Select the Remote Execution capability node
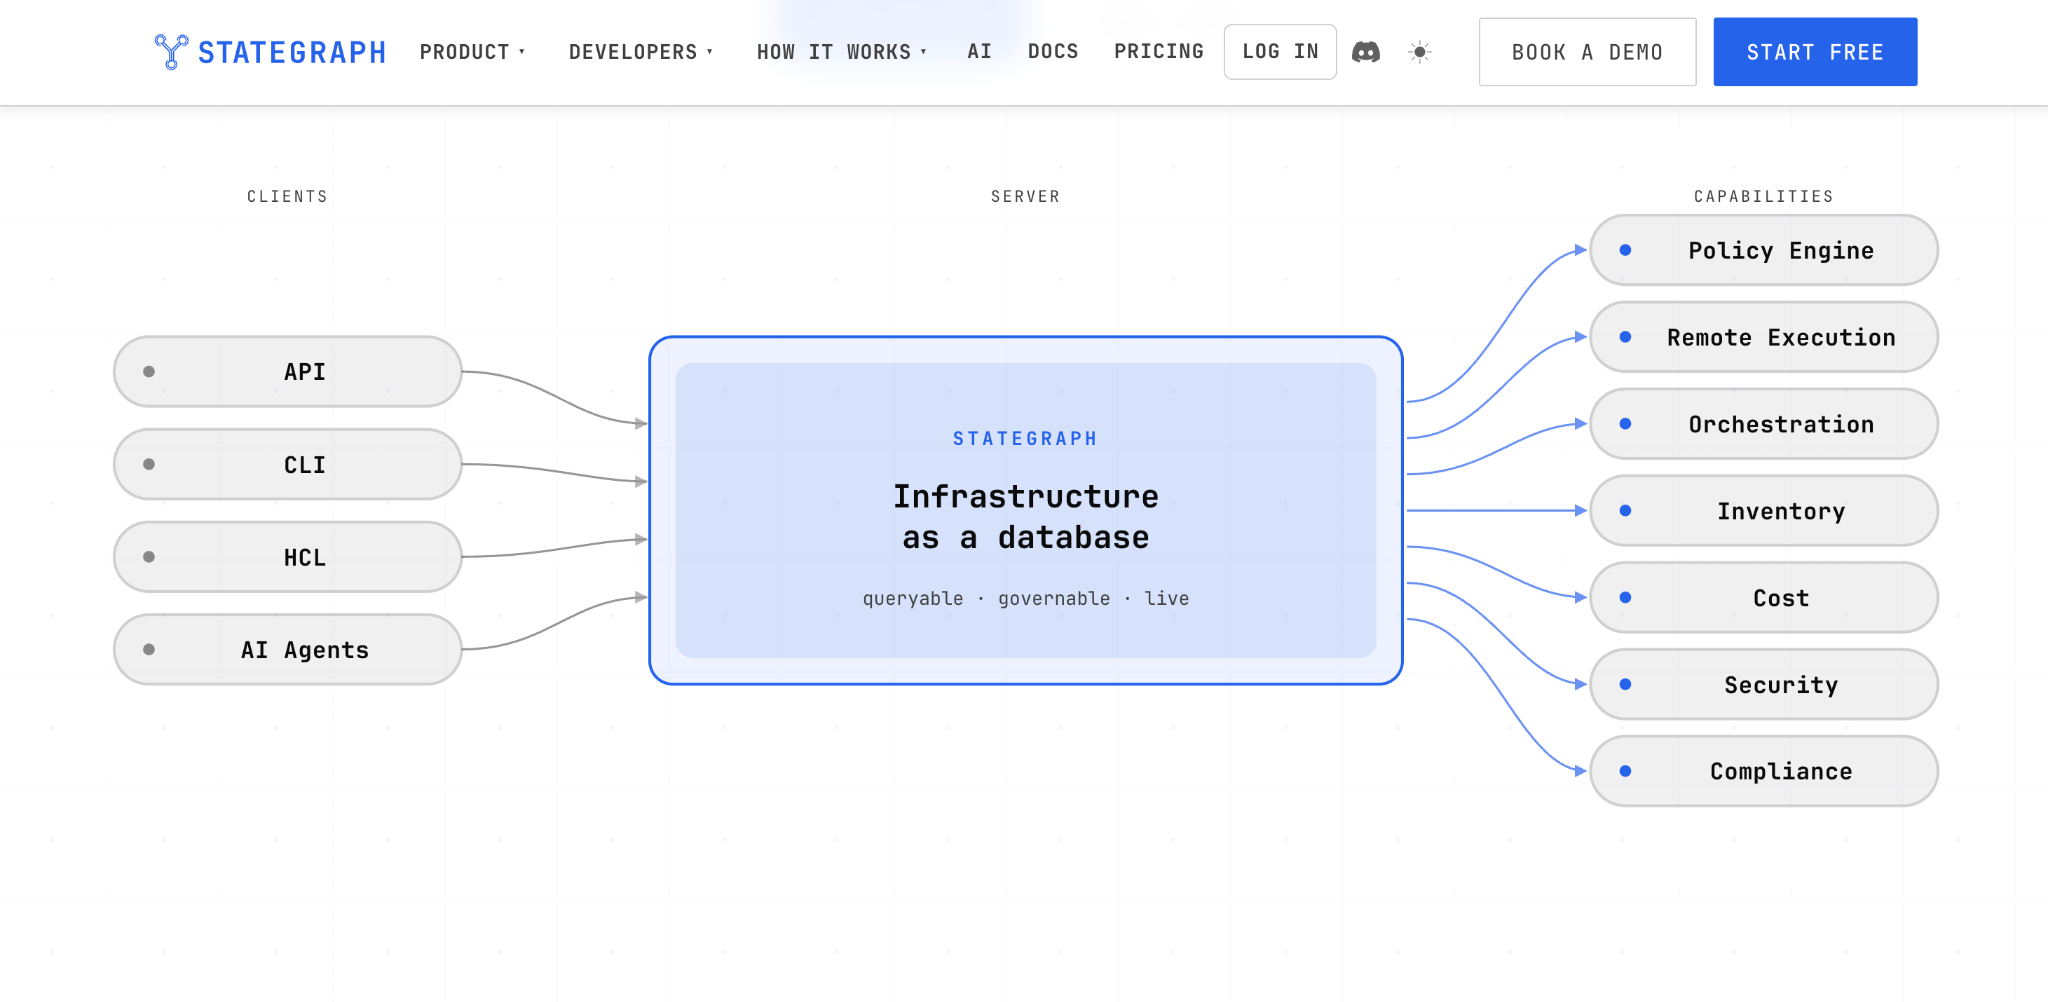This screenshot has height=1002, width=2048. (1764, 338)
